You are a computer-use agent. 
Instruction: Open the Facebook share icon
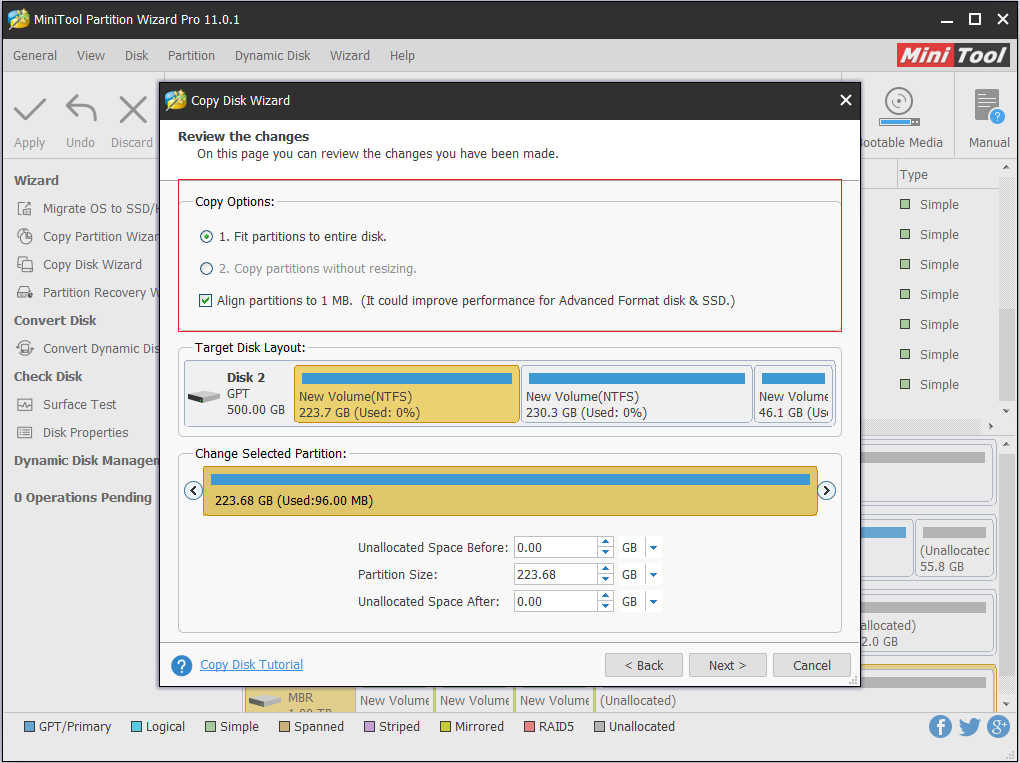click(940, 727)
